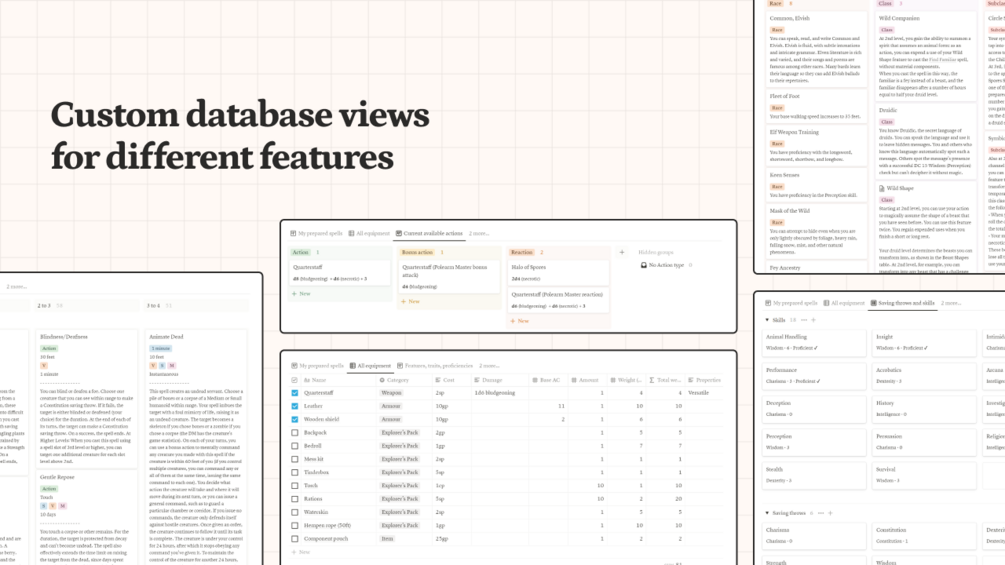Click the Properties column header
The image size is (1005, 565).
click(x=704, y=380)
